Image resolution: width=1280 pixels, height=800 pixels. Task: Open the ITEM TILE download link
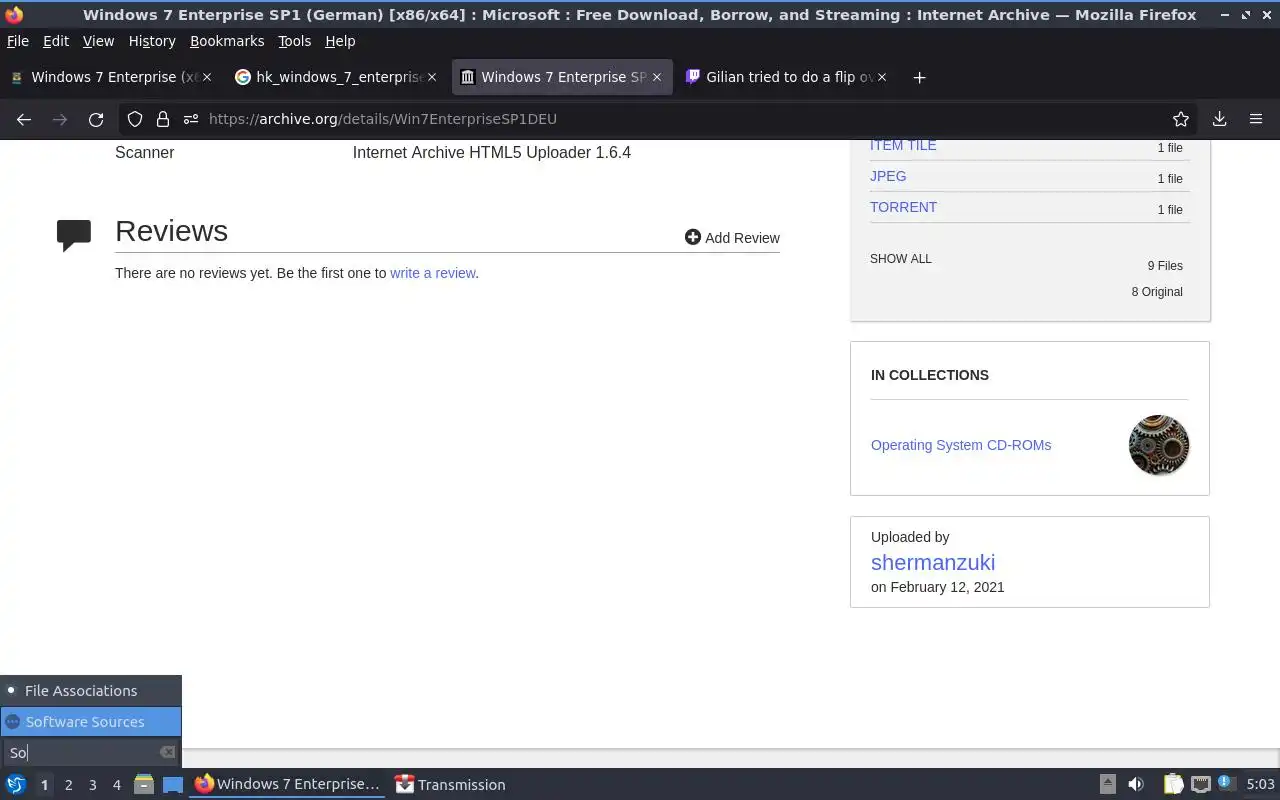(903, 145)
